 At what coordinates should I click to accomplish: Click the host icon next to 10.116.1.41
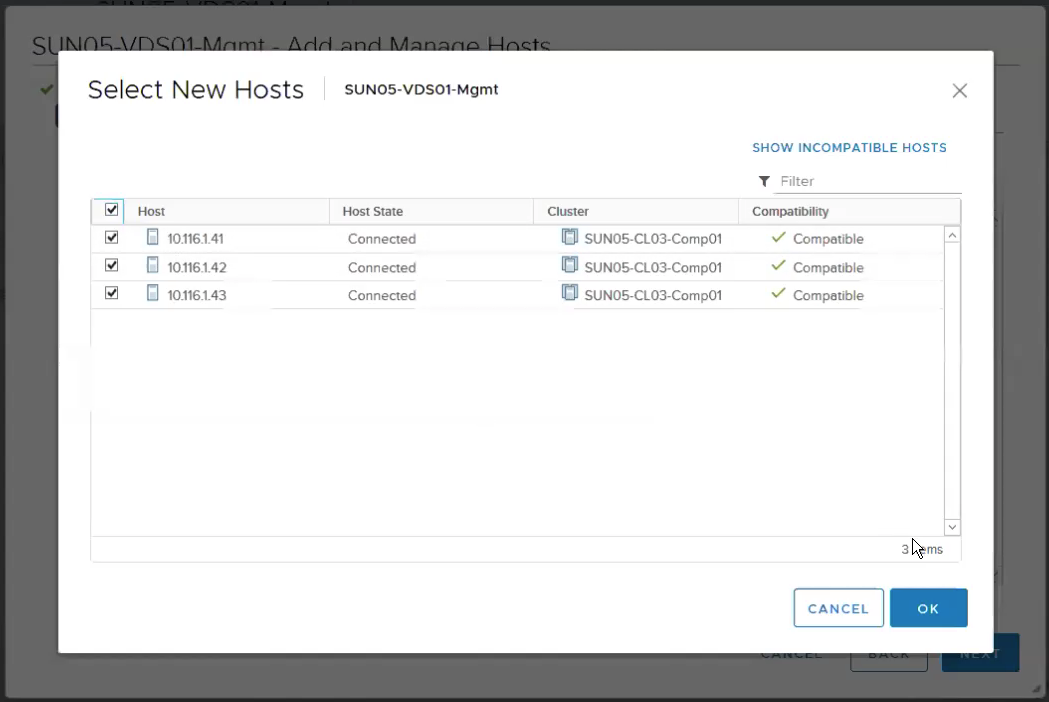[153, 237]
